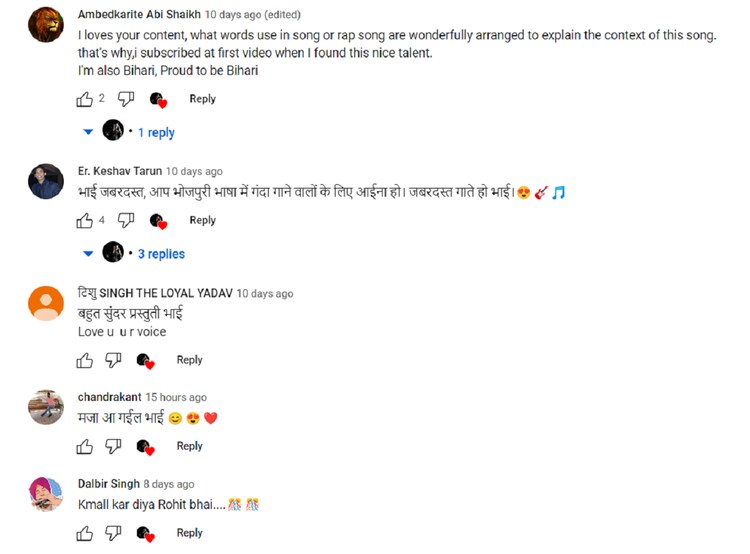Like the SINGH THE LOYAL YADAV comment
Viewport: 750px width, 554px height.
85,360
